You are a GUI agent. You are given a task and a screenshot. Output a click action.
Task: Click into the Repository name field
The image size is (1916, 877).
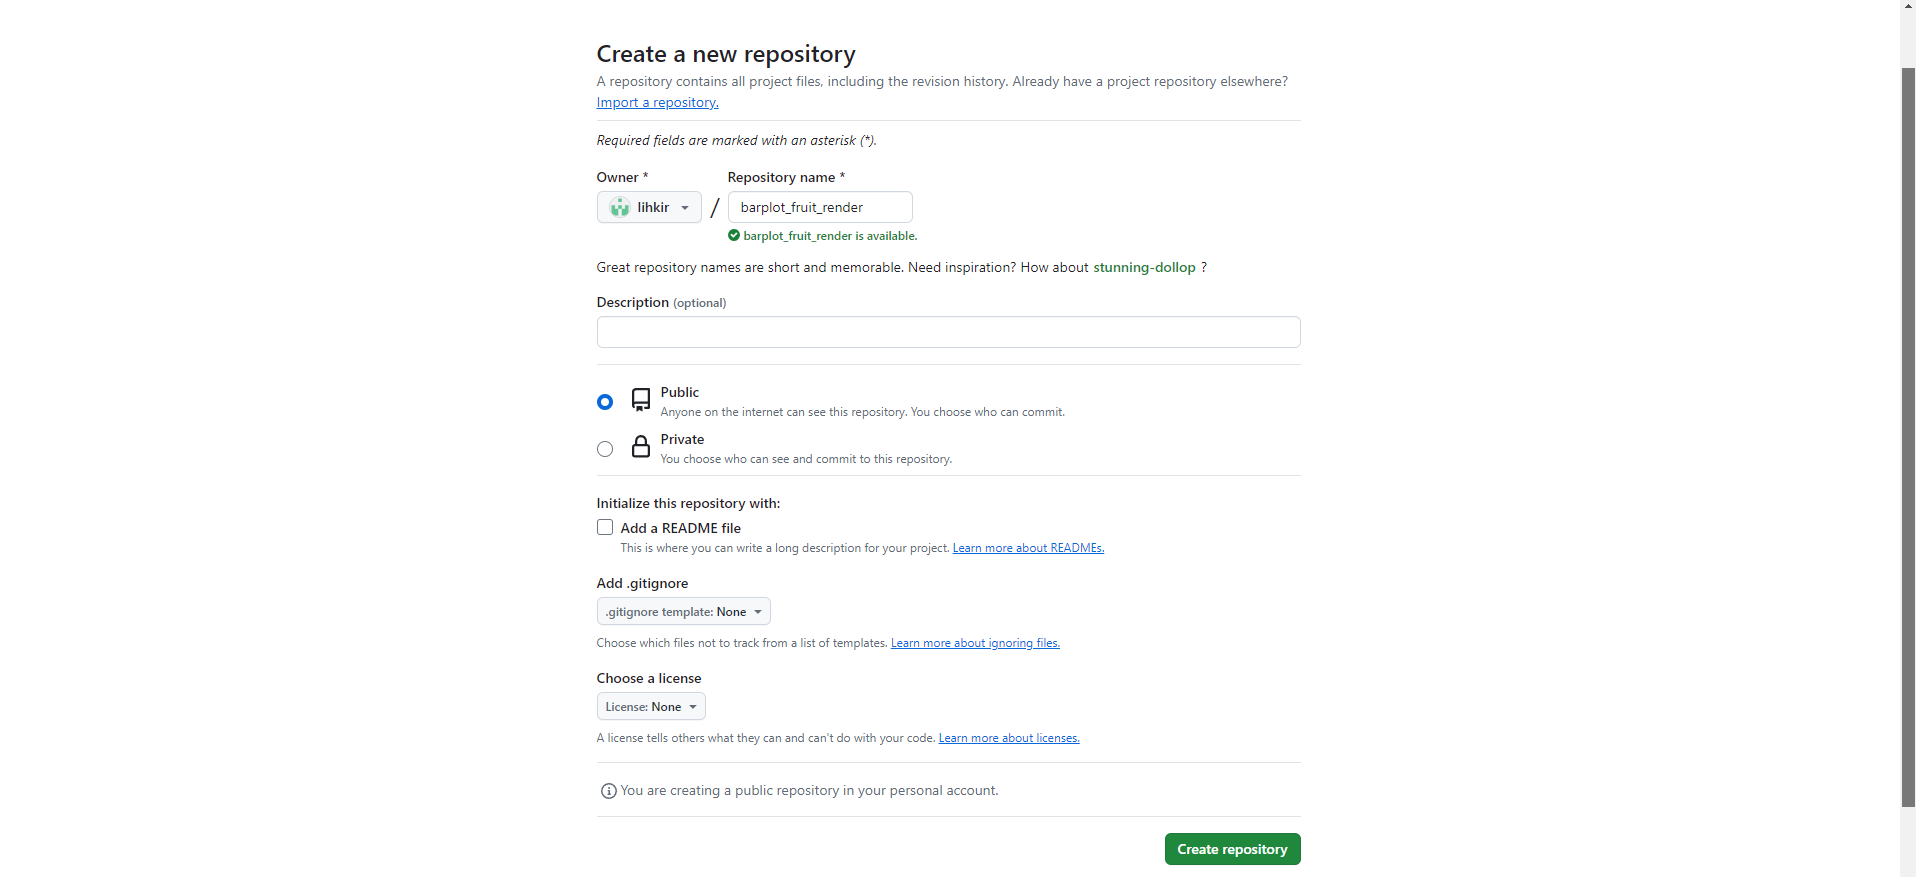pos(820,207)
